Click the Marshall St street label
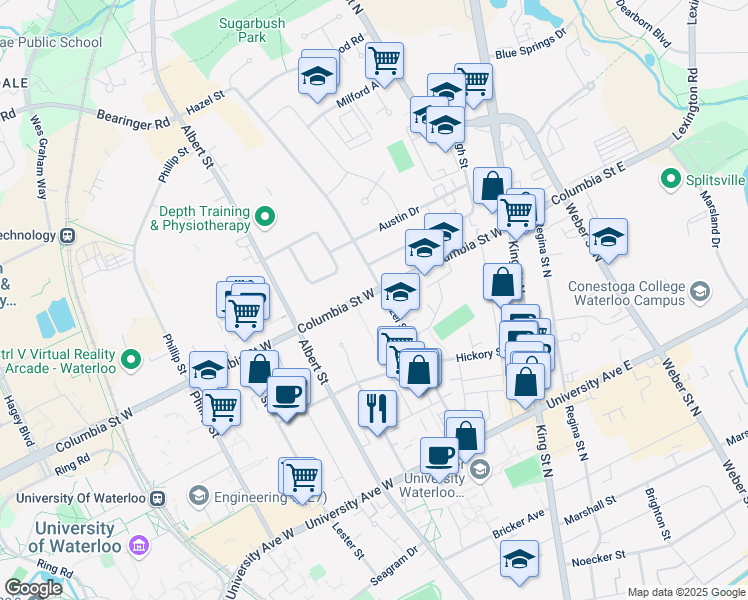748x600 pixels. (590, 510)
